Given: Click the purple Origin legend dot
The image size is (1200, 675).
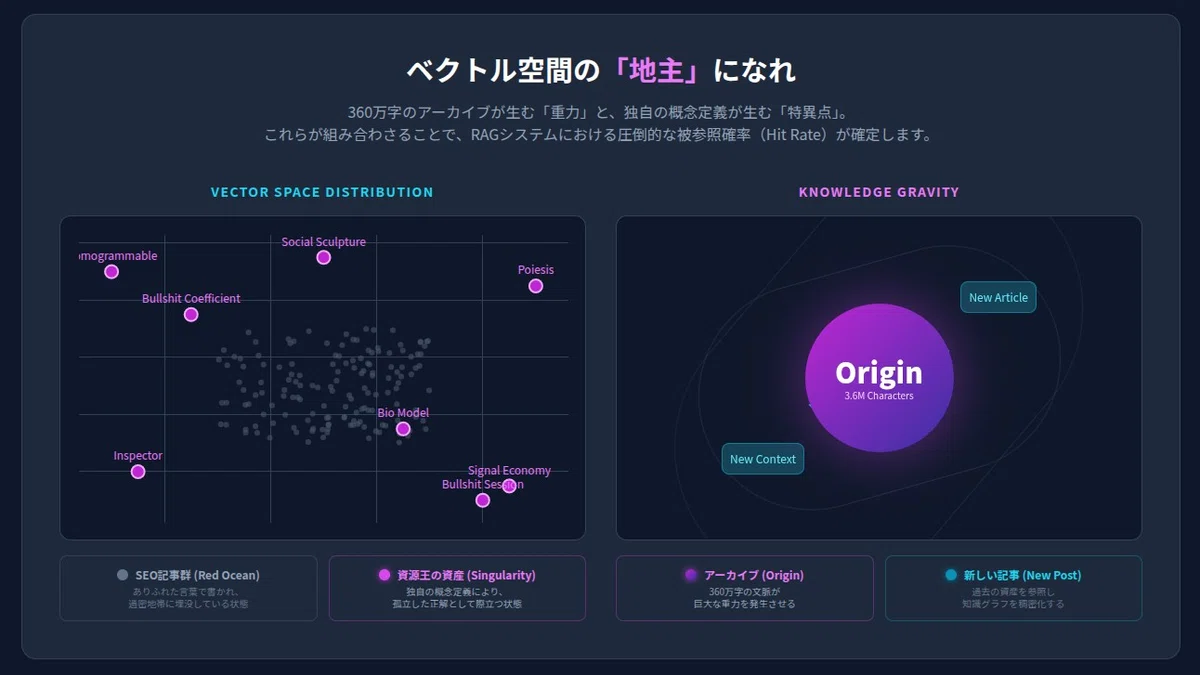Looking at the screenshot, I should coord(691,575).
